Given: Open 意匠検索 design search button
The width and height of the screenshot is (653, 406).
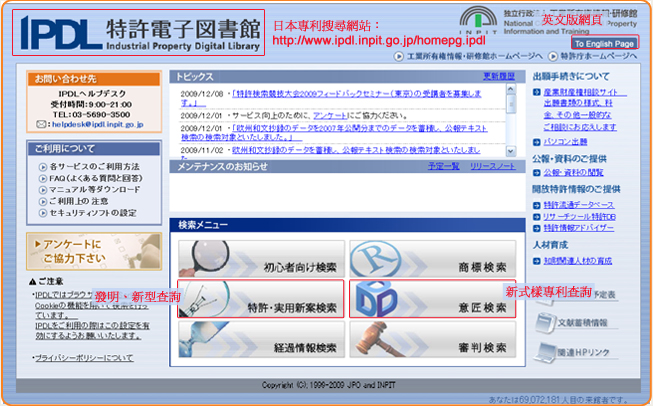Looking at the screenshot, I should pyautogui.click(x=432, y=299).
